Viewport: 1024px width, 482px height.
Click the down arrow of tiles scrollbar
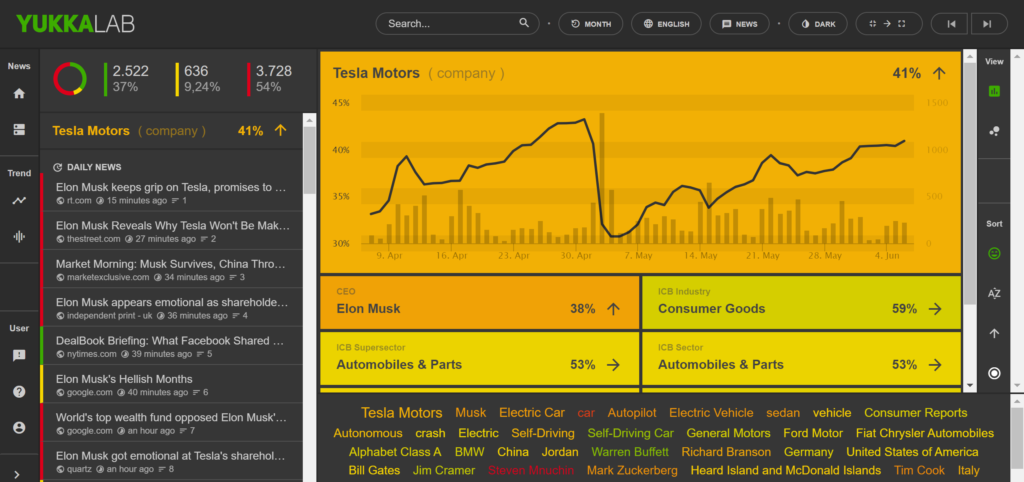coord(970,386)
